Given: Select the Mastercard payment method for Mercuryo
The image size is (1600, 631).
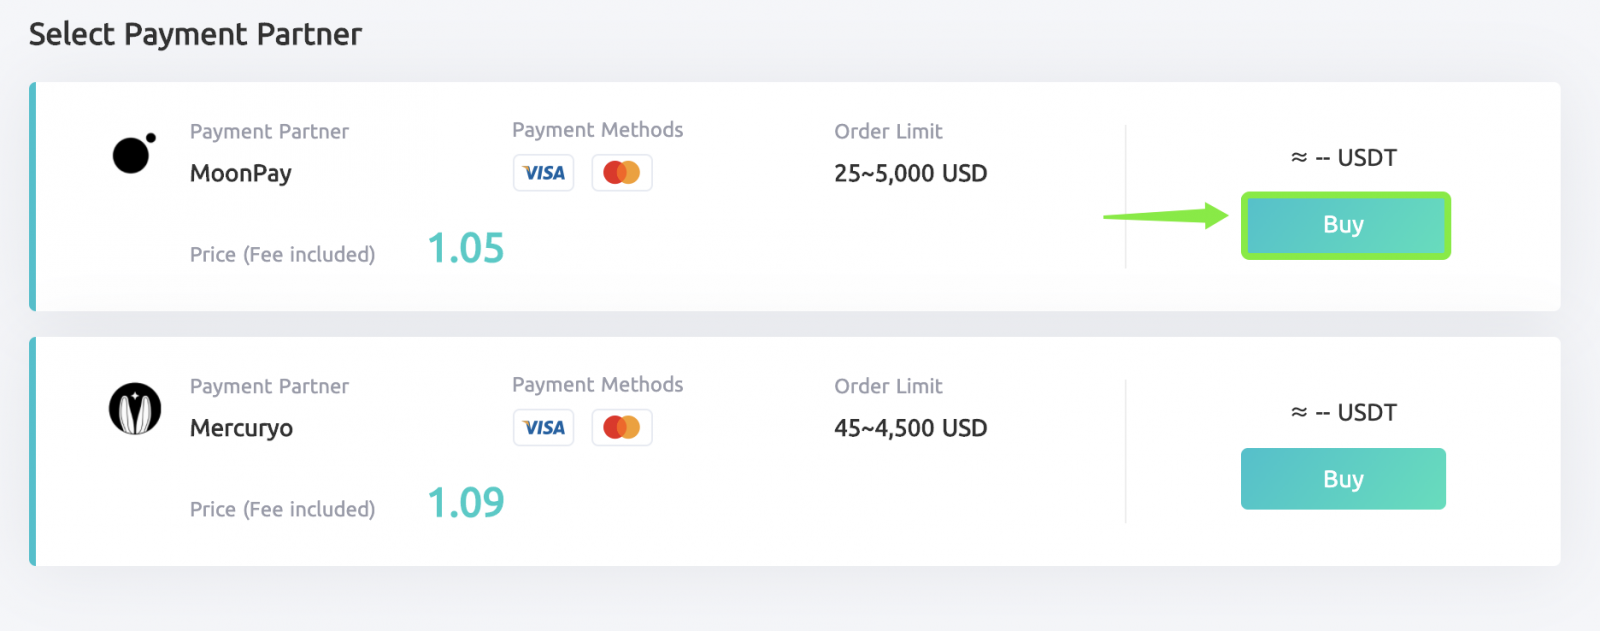Looking at the screenshot, I should pos(621,427).
